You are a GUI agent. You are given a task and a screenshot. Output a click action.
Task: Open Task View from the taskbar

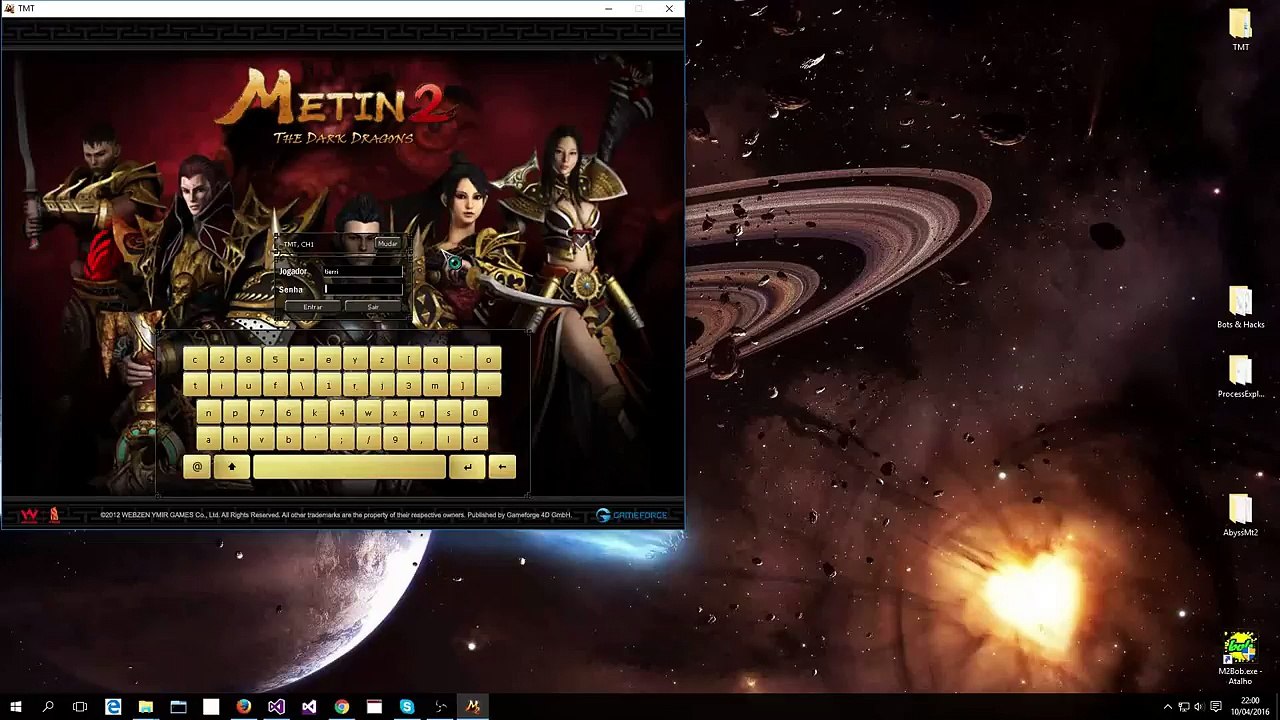[x=80, y=707]
